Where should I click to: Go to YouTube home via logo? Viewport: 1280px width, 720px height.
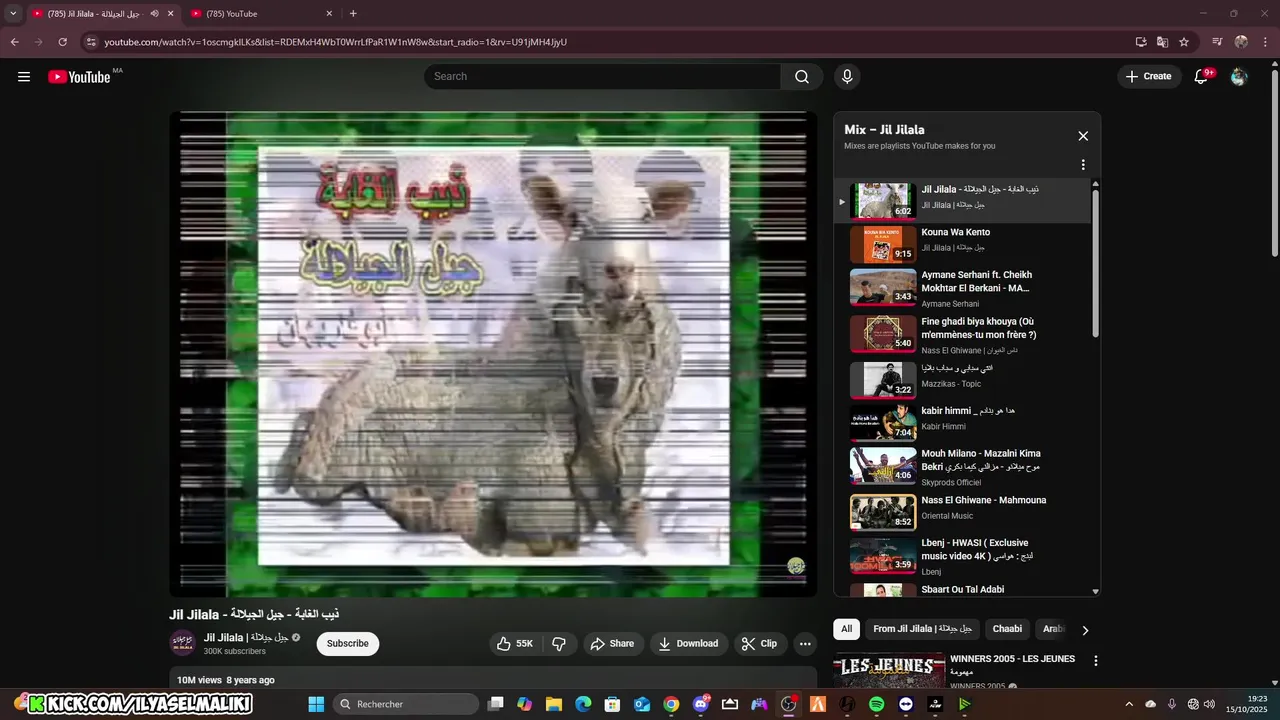point(79,77)
